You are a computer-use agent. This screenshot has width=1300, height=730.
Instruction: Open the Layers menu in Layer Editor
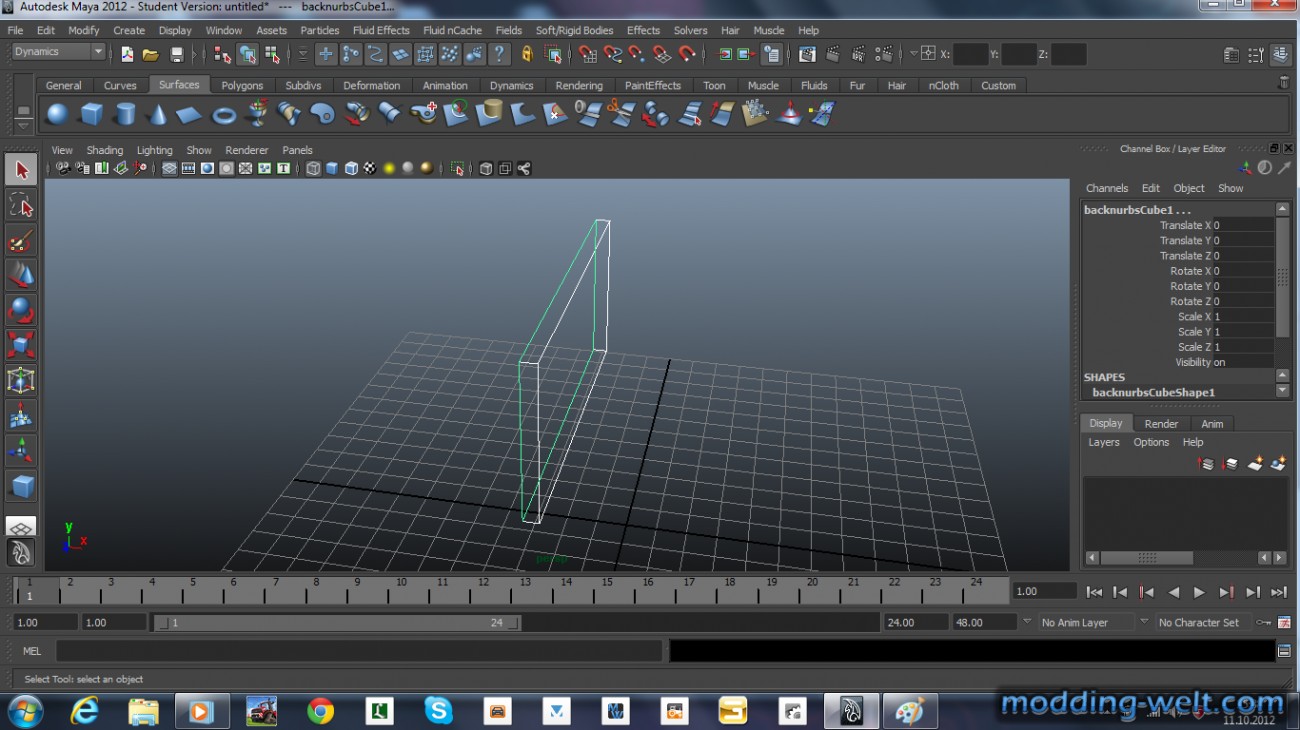tap(1104, 442)
